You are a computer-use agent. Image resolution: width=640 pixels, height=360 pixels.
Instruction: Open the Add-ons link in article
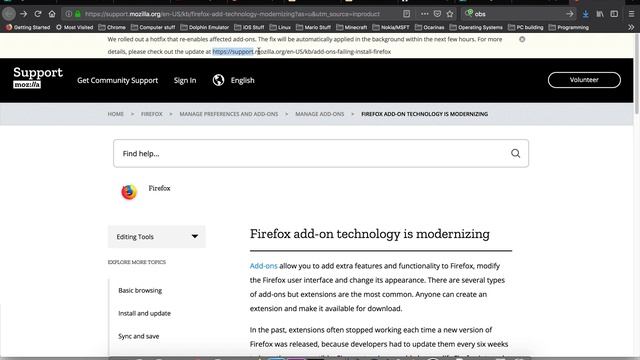pyautogui.click(x=263, y=266)
